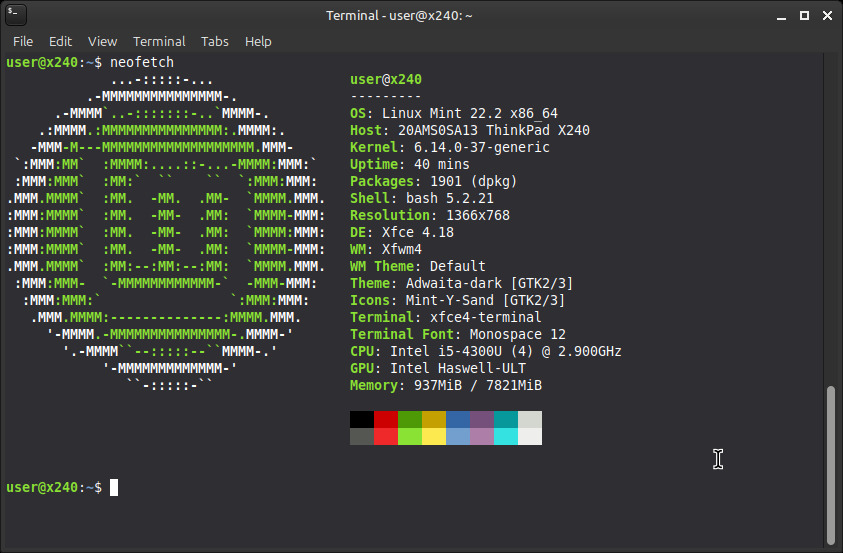
Task: Click CPU 'Intel i5-4300U' value
Action: 446,351
